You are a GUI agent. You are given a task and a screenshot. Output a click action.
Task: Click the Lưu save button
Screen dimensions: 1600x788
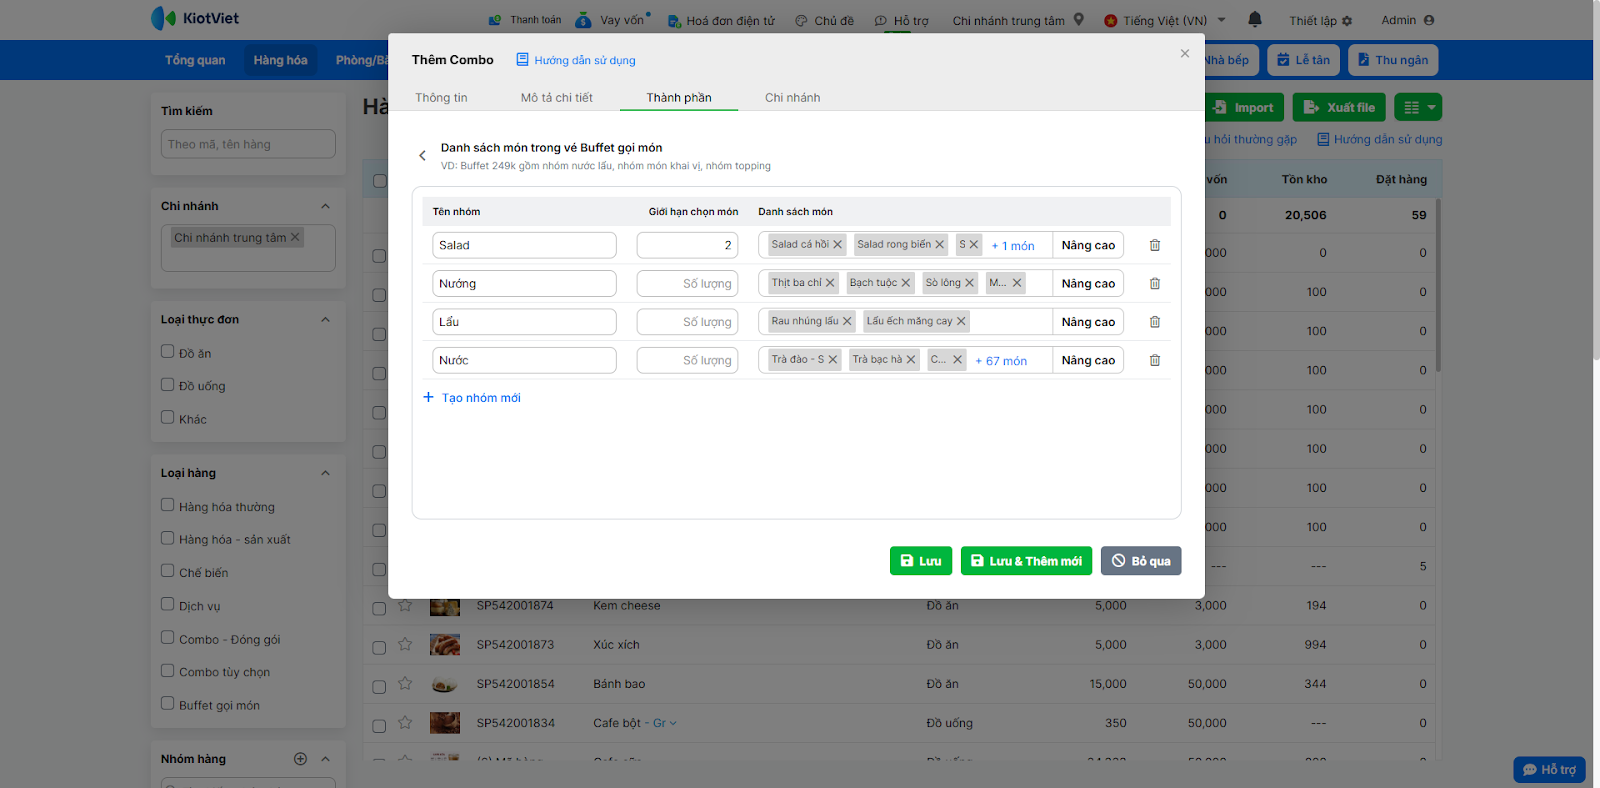pyautogui.click(x=921, y=561)
